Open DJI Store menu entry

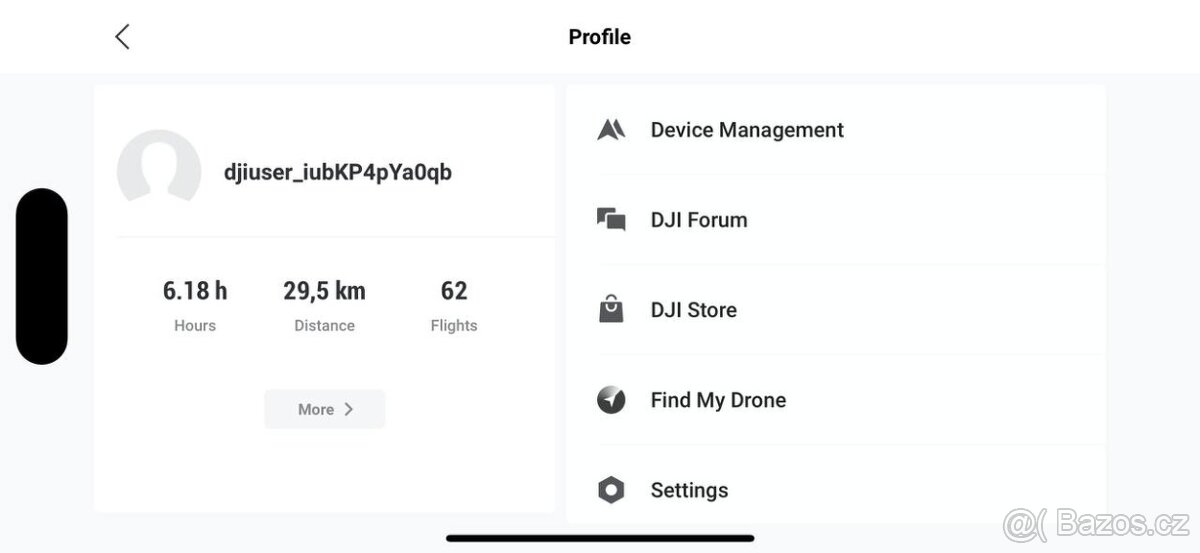coord(836,310)
